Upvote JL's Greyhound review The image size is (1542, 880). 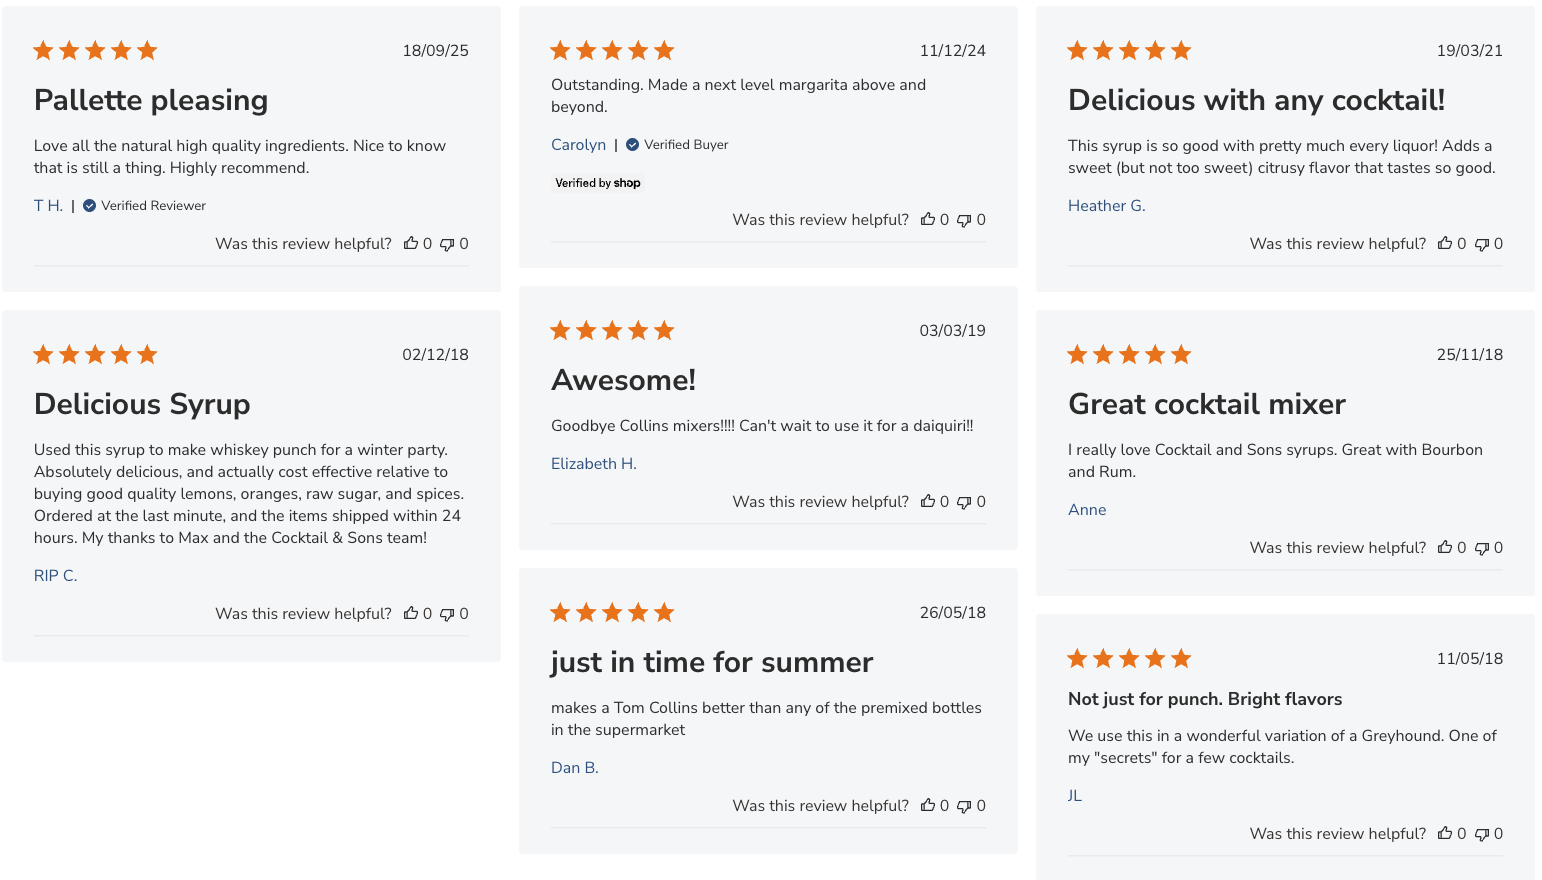tap(1445, 833)
